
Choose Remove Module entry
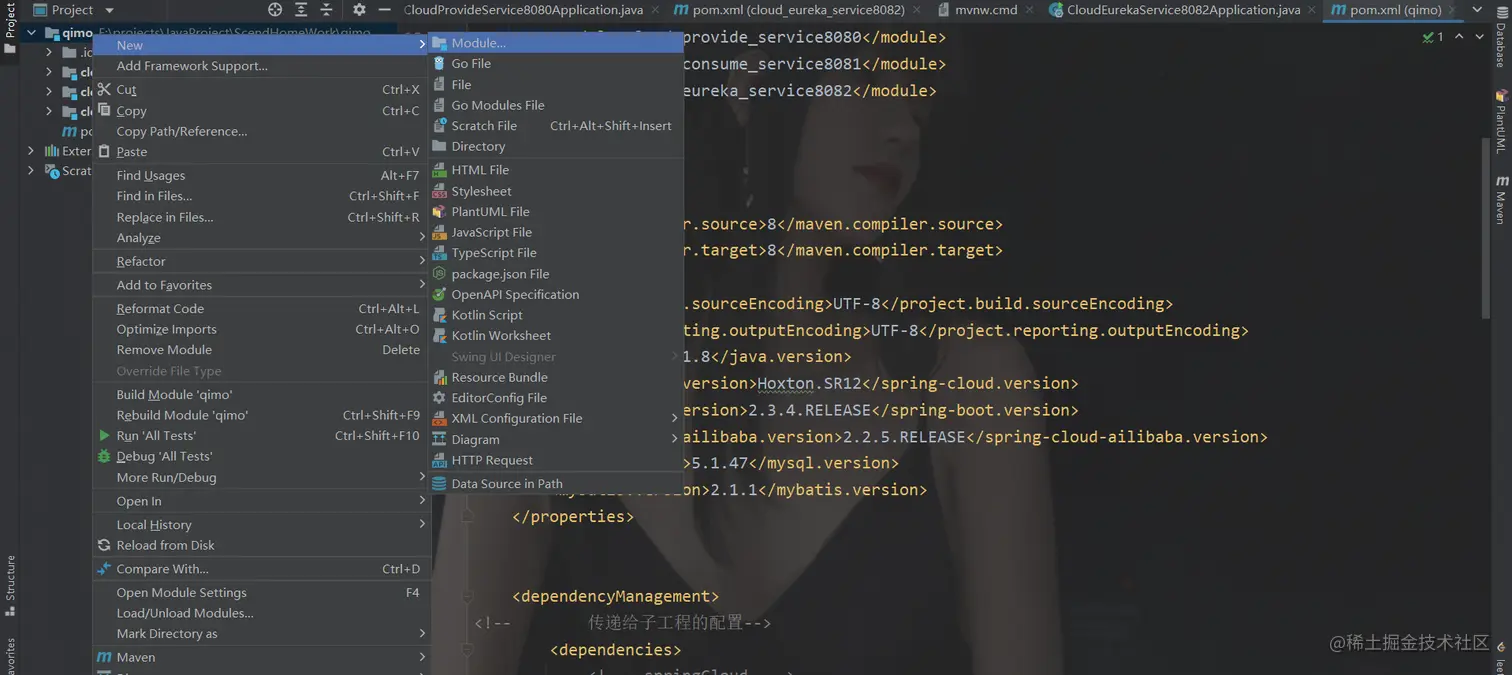pyautogui.click(x=262, y=350)
